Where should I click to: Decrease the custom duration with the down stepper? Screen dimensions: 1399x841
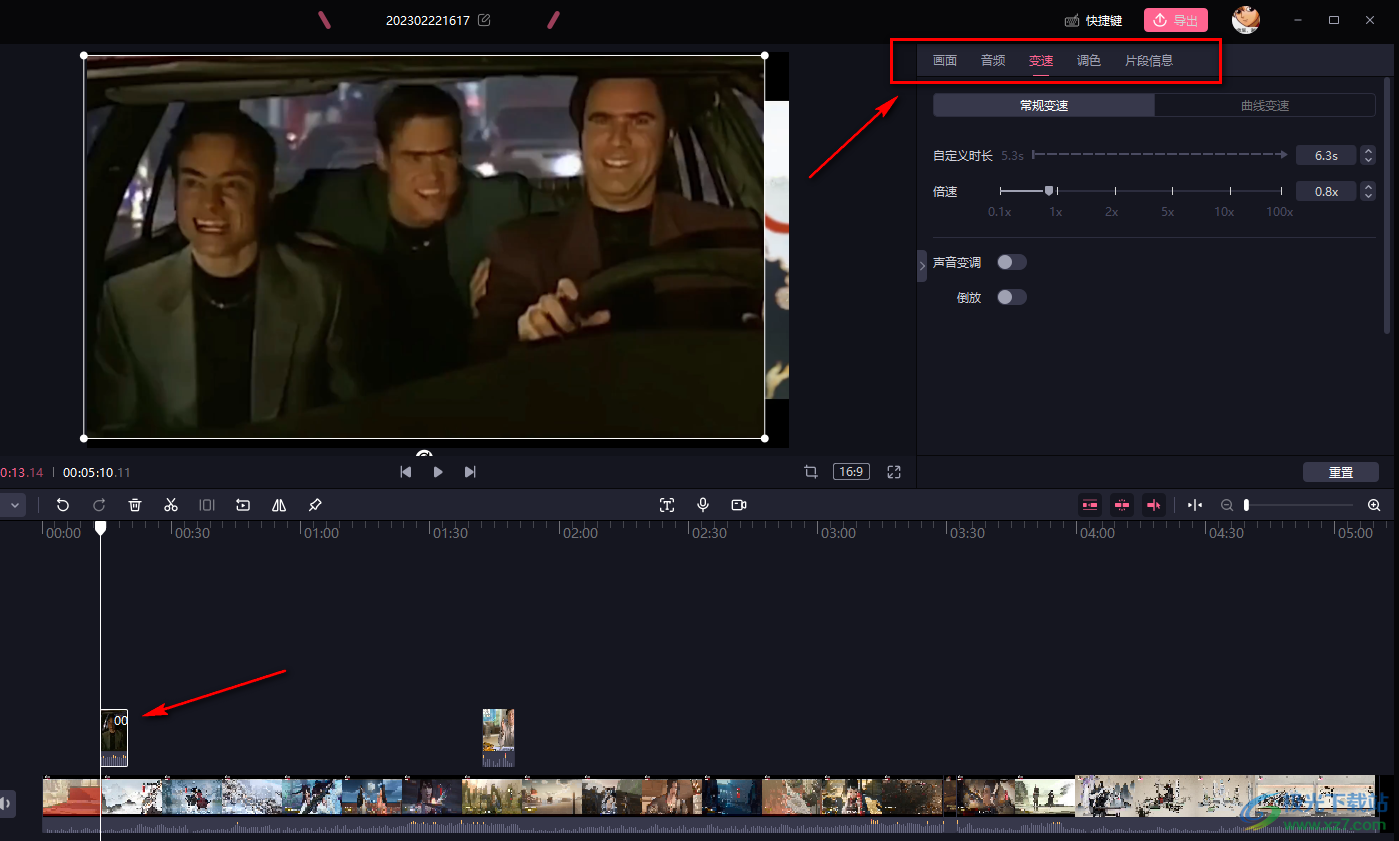(1369, 160)
